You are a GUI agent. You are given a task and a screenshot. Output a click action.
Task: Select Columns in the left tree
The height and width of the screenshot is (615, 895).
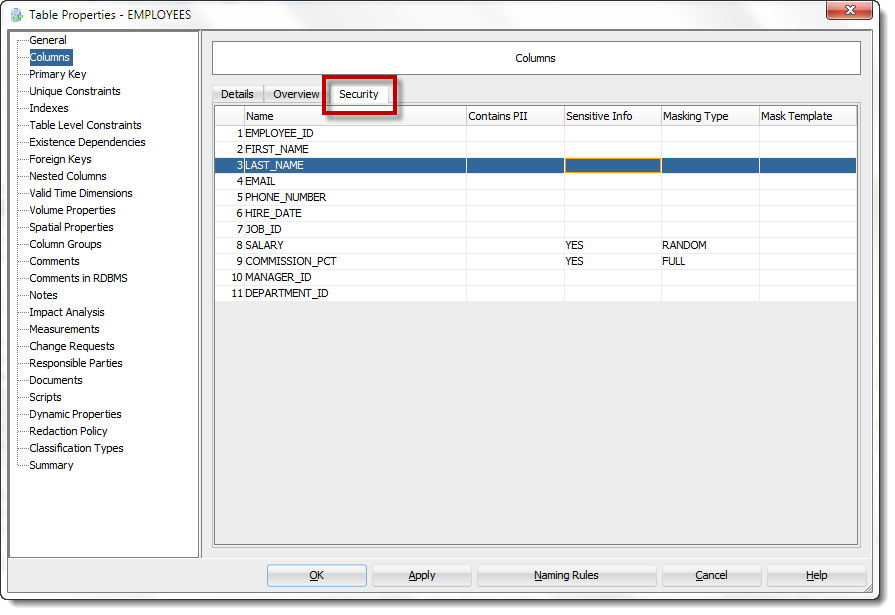tap(50, 57)
